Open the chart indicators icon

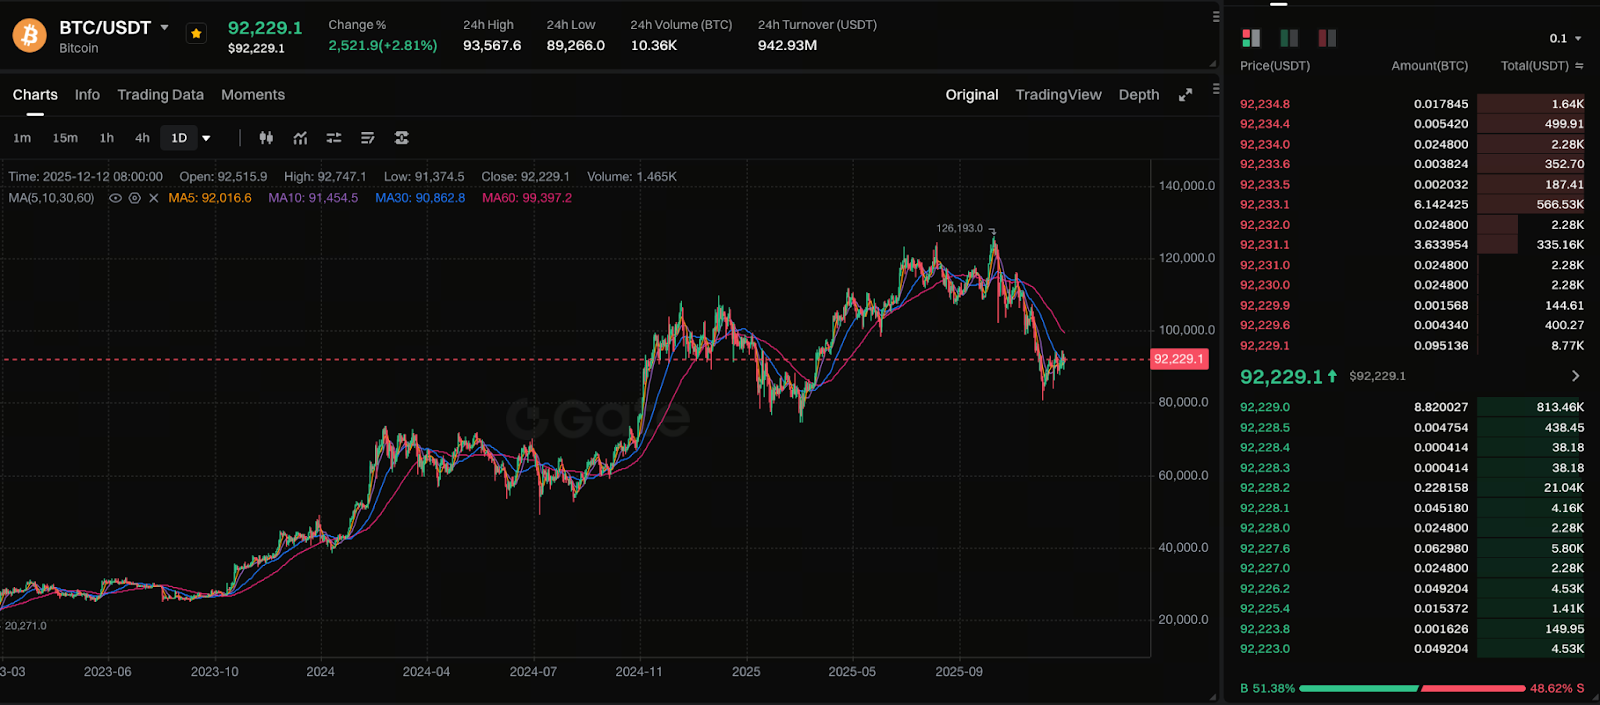[x=300, y=138]
